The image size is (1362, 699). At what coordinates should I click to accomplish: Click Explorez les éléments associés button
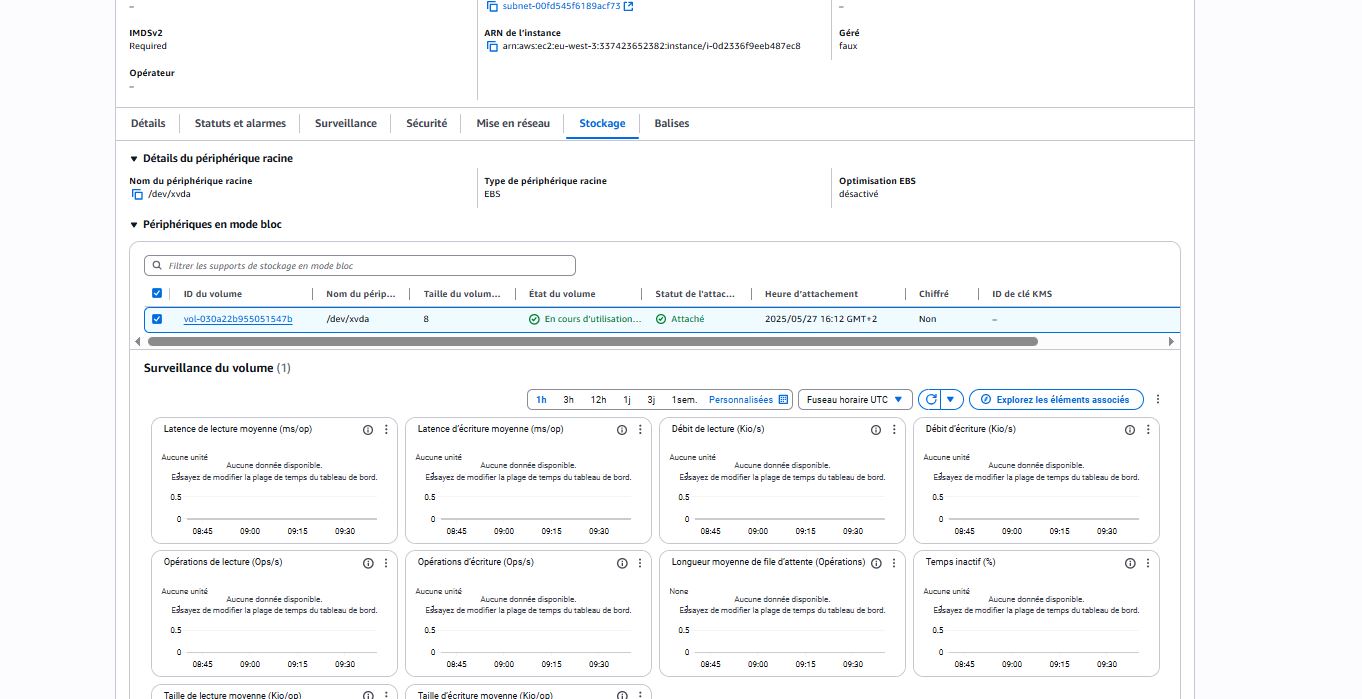tap(1056, 400)
